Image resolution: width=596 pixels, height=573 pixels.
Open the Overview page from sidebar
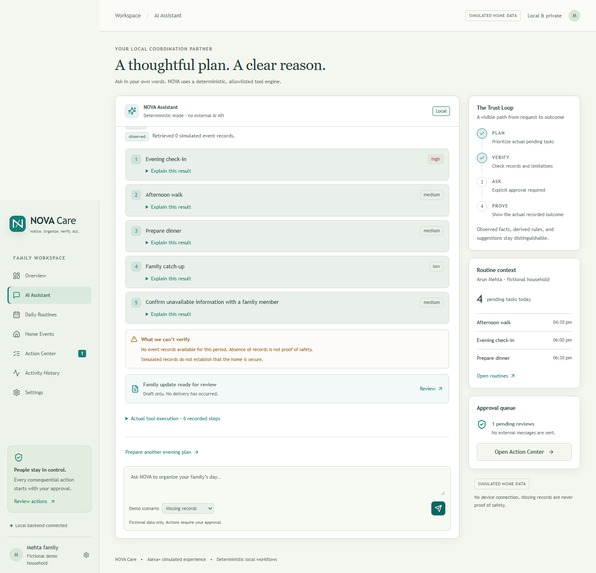point(49,276)
